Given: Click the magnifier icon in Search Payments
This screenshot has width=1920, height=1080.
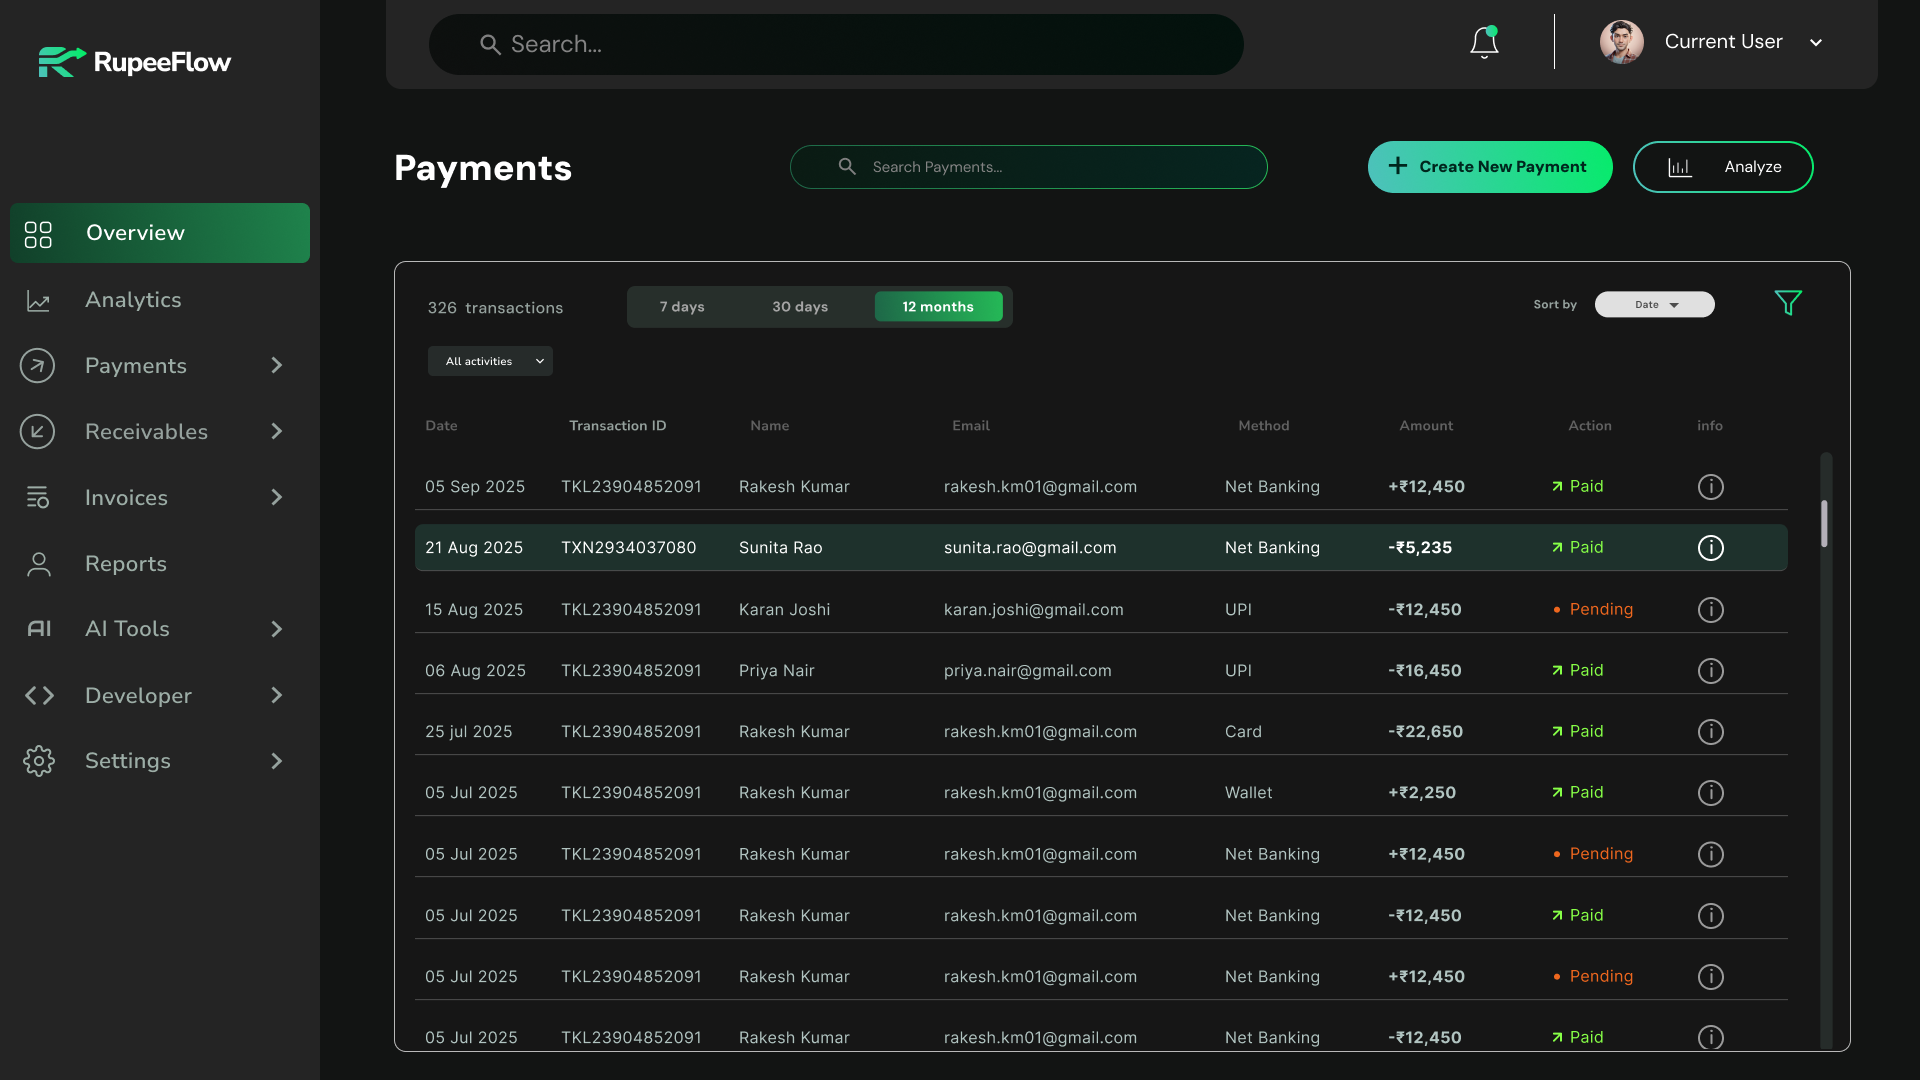Looking at the screenshot, I should click(847, 166).
